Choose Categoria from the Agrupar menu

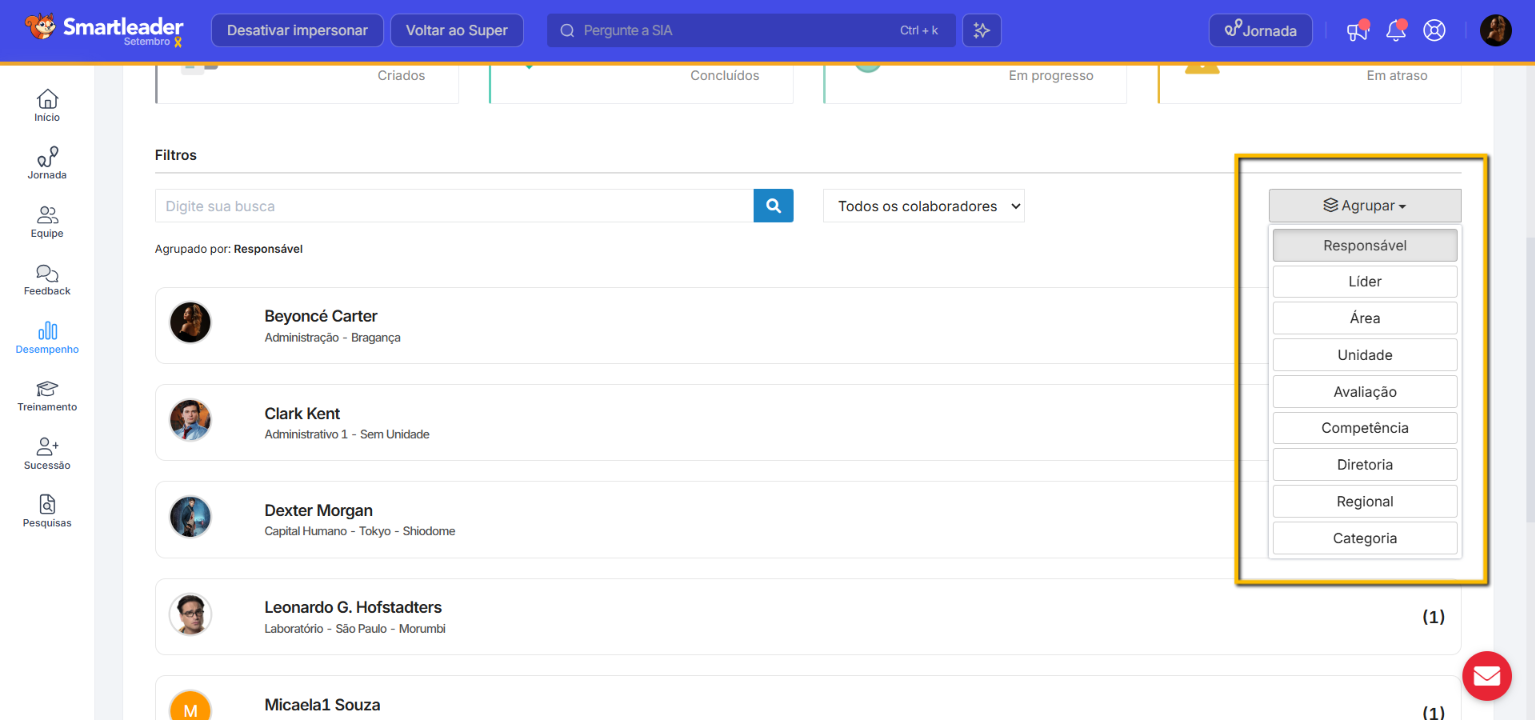(1364, 538)
